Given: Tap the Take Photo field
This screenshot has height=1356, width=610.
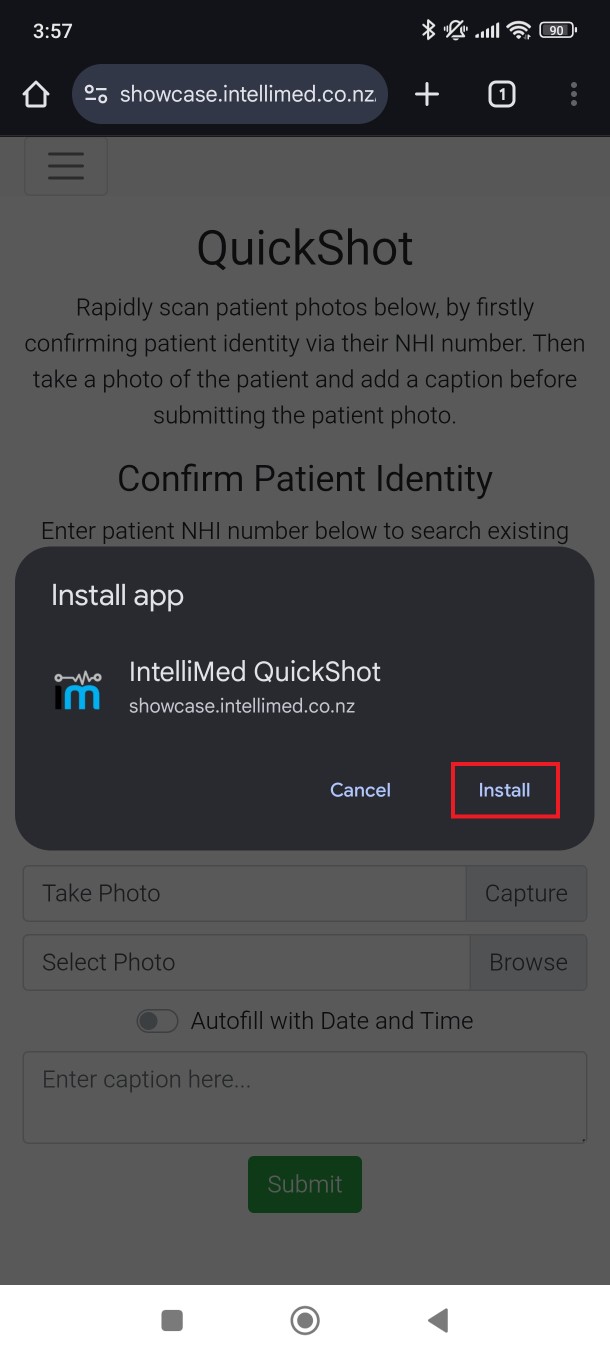Looking at the screenshot, I should click(245, 893).
